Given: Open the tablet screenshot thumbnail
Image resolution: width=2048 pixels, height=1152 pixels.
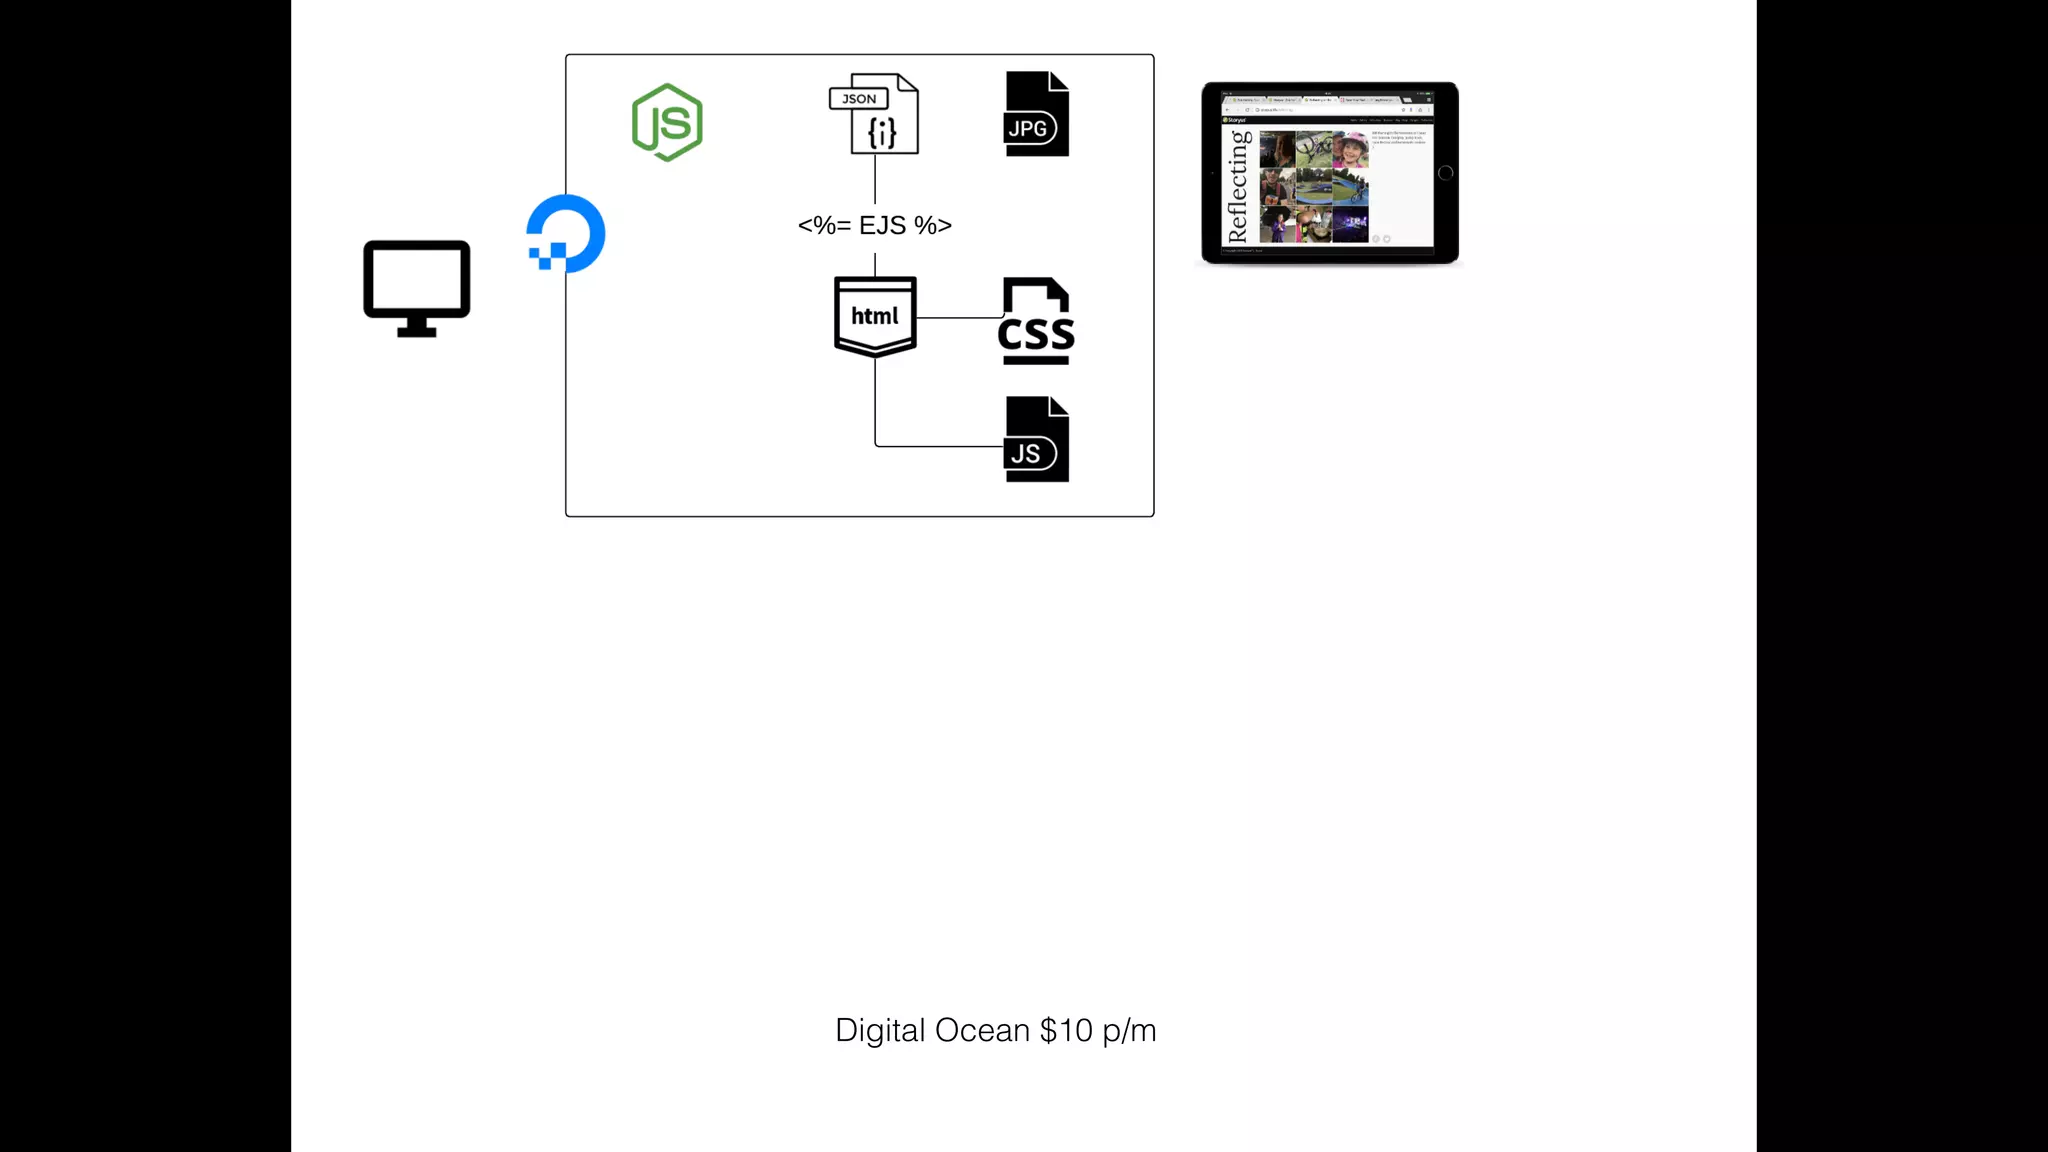Looking at the screenshot, I should pos(1330,173).
